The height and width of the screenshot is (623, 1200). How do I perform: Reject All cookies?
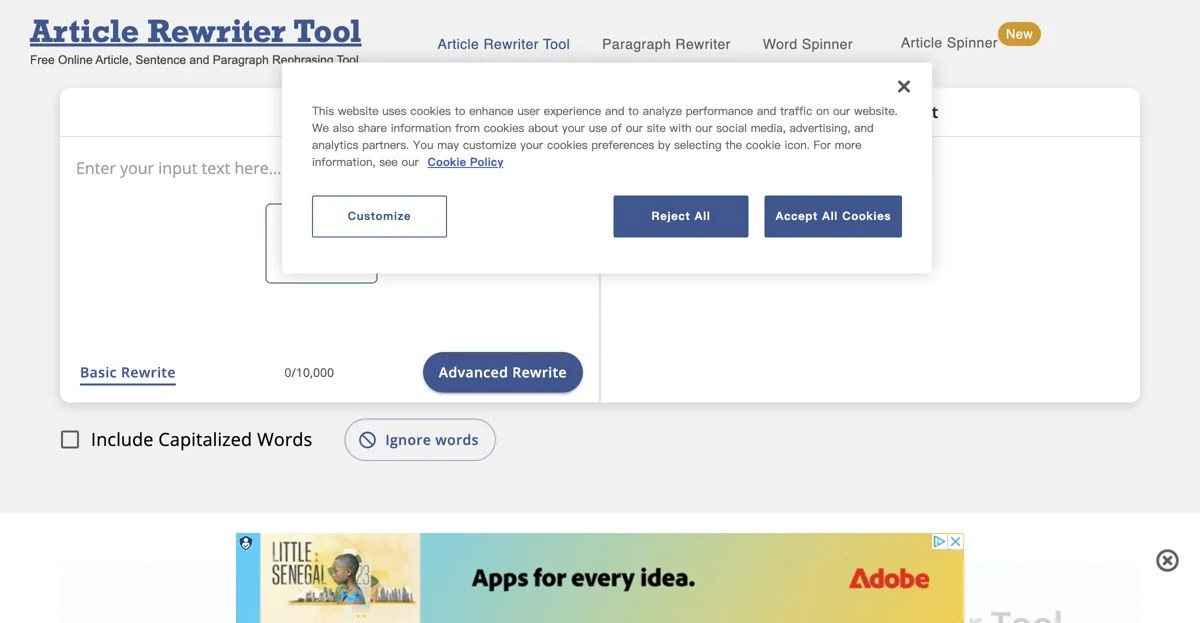(x=681, y=216)
